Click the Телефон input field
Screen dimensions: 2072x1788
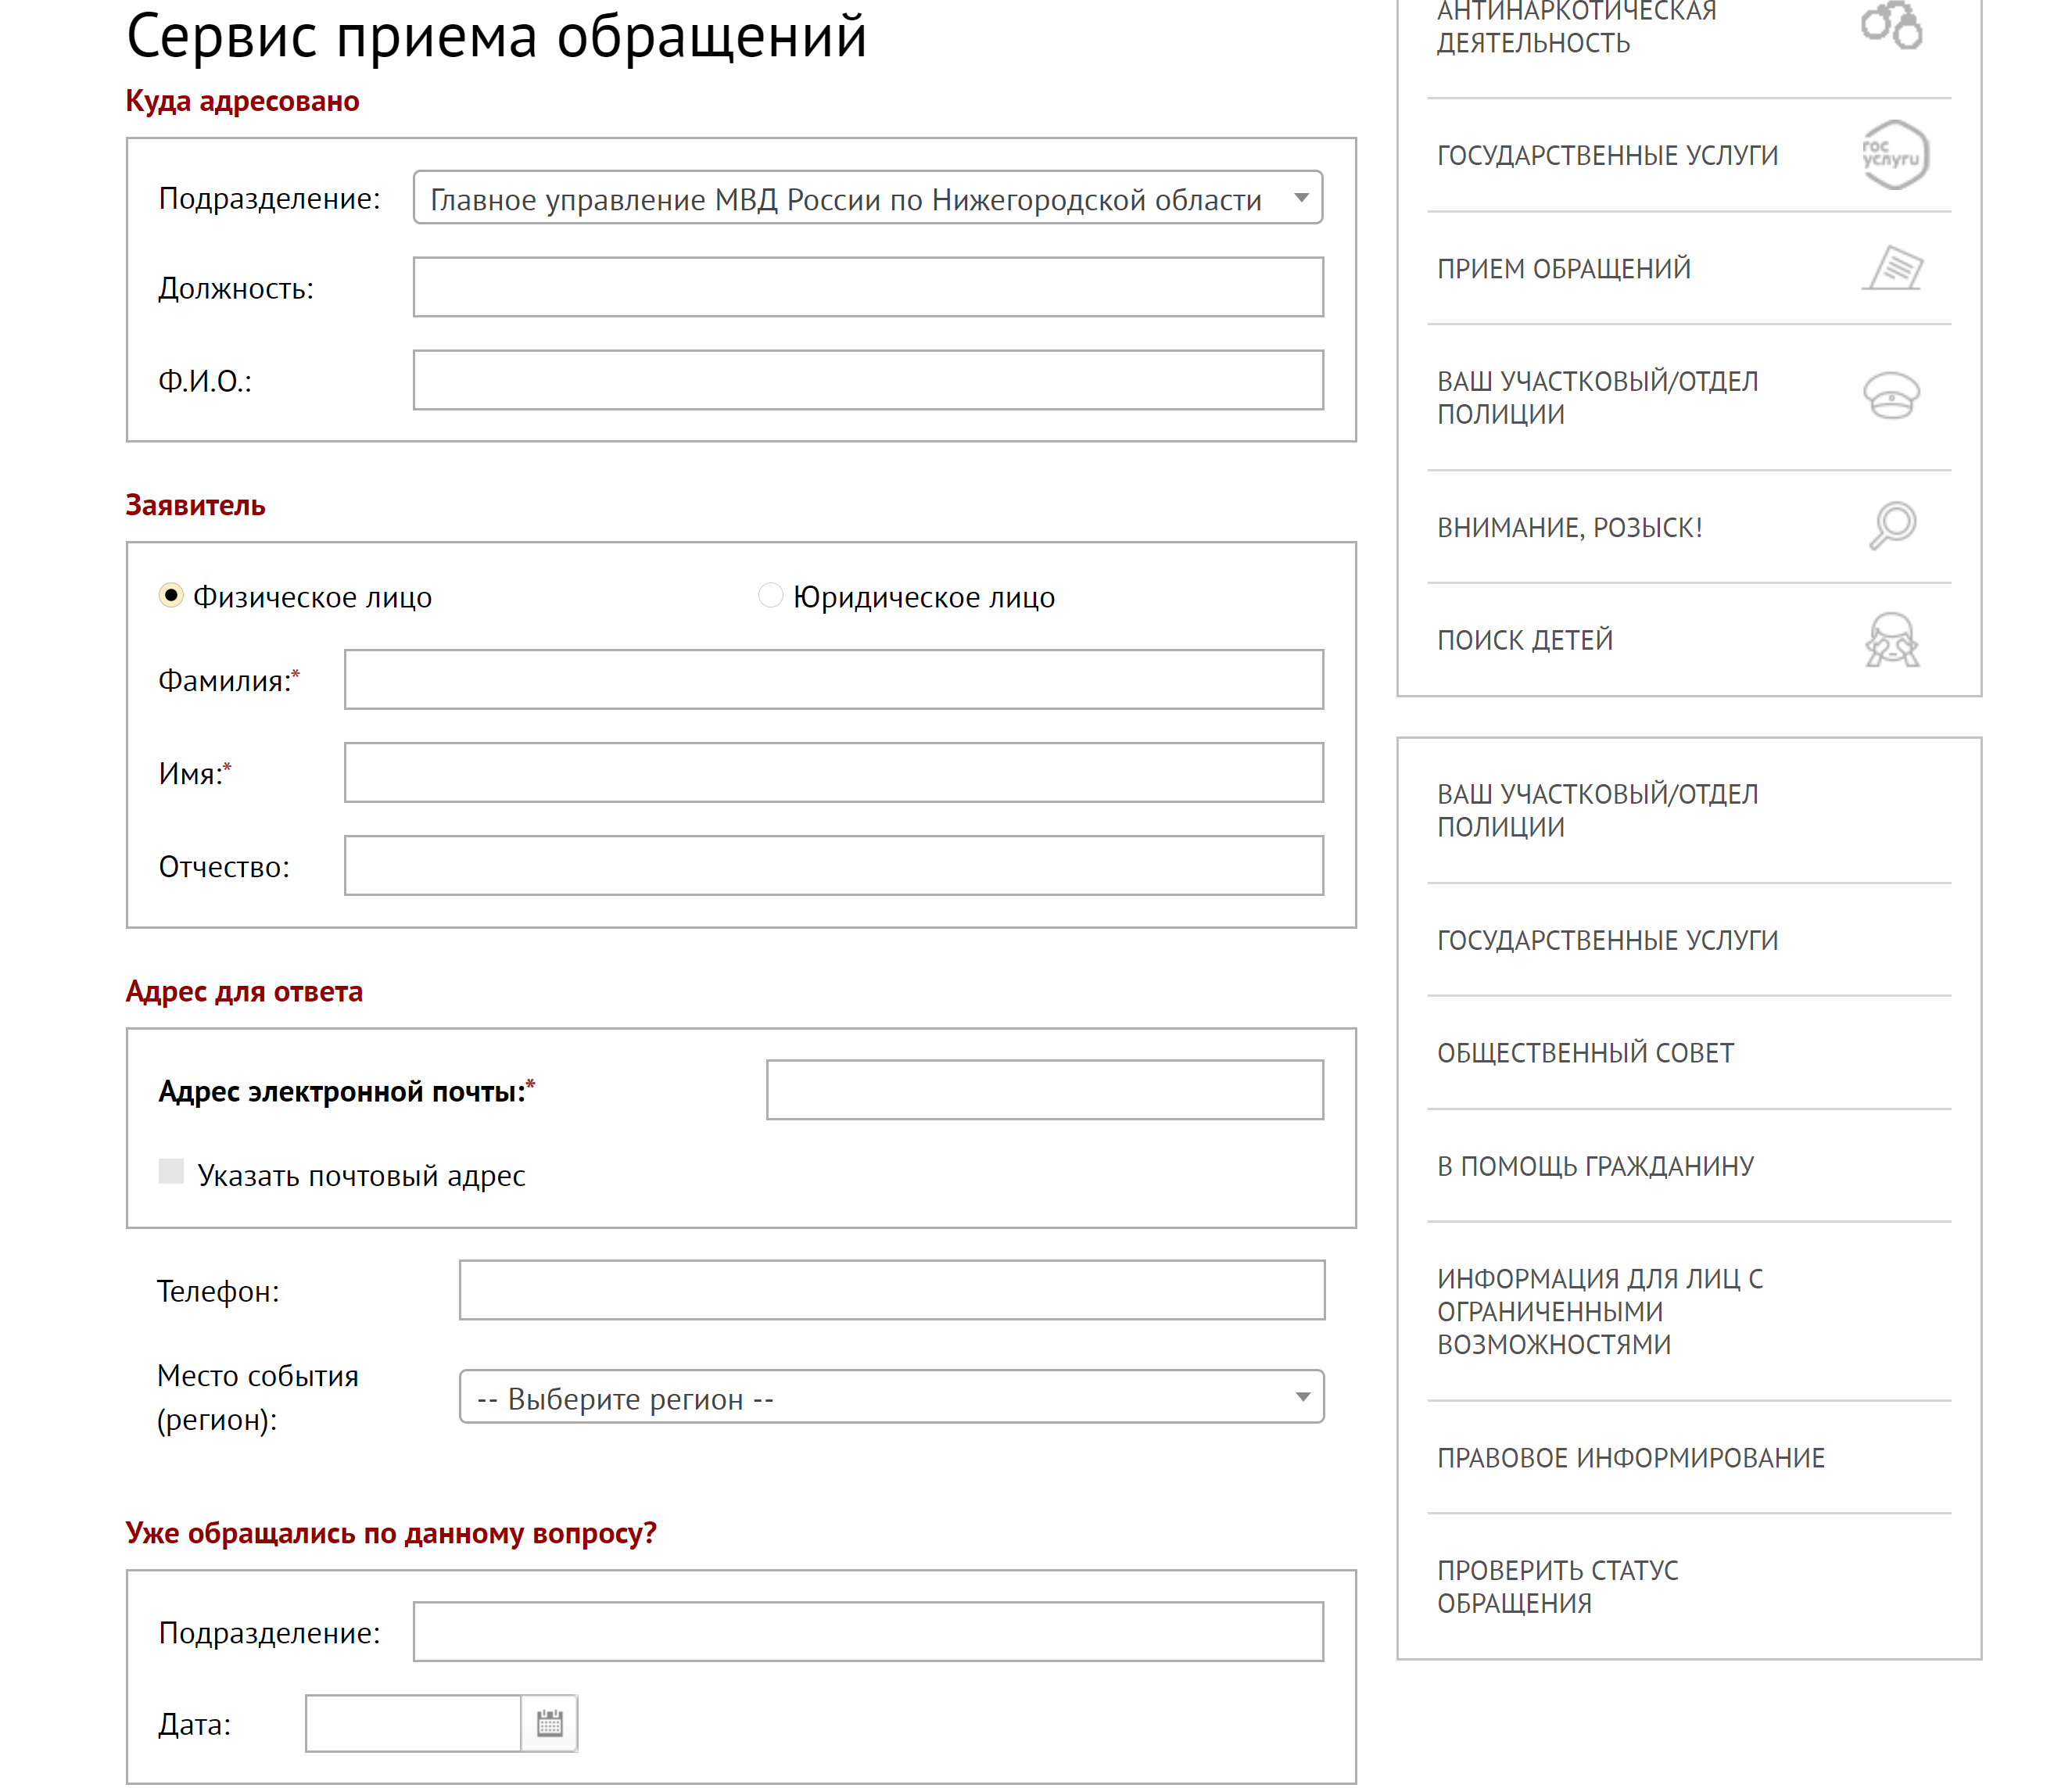[x=892, y=1290]
